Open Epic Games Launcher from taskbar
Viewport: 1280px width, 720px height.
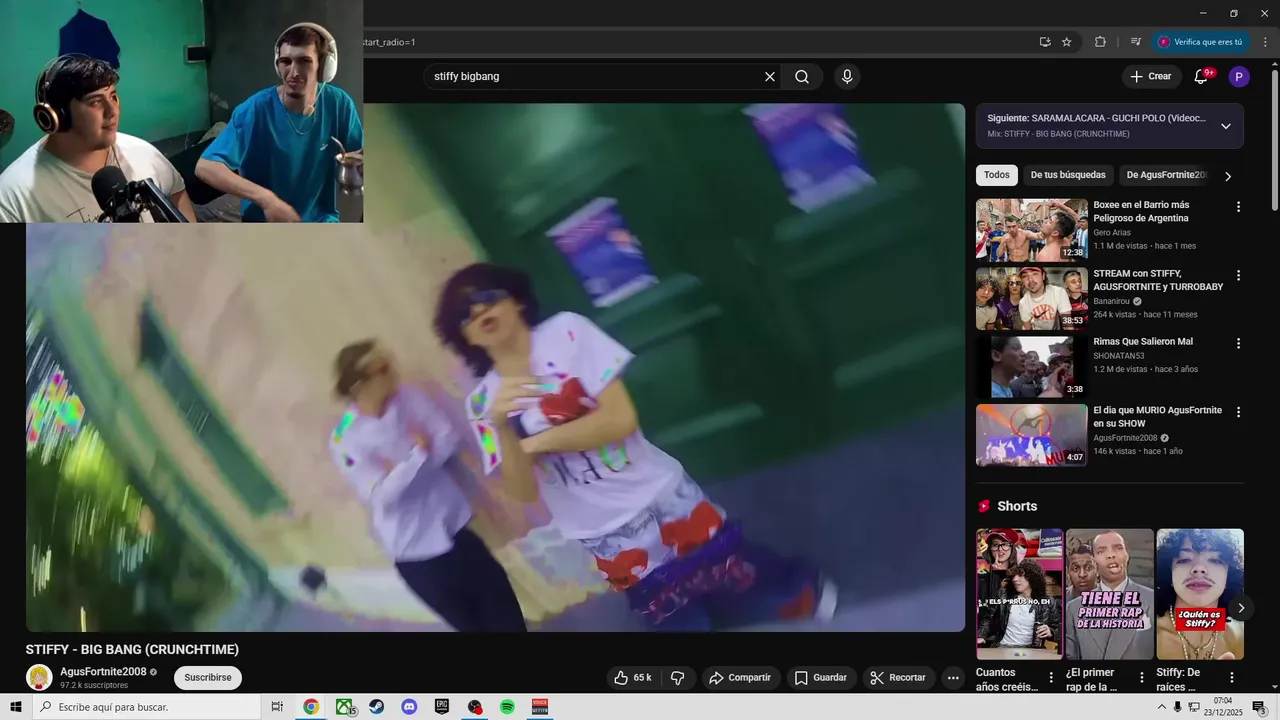[442, 707]
